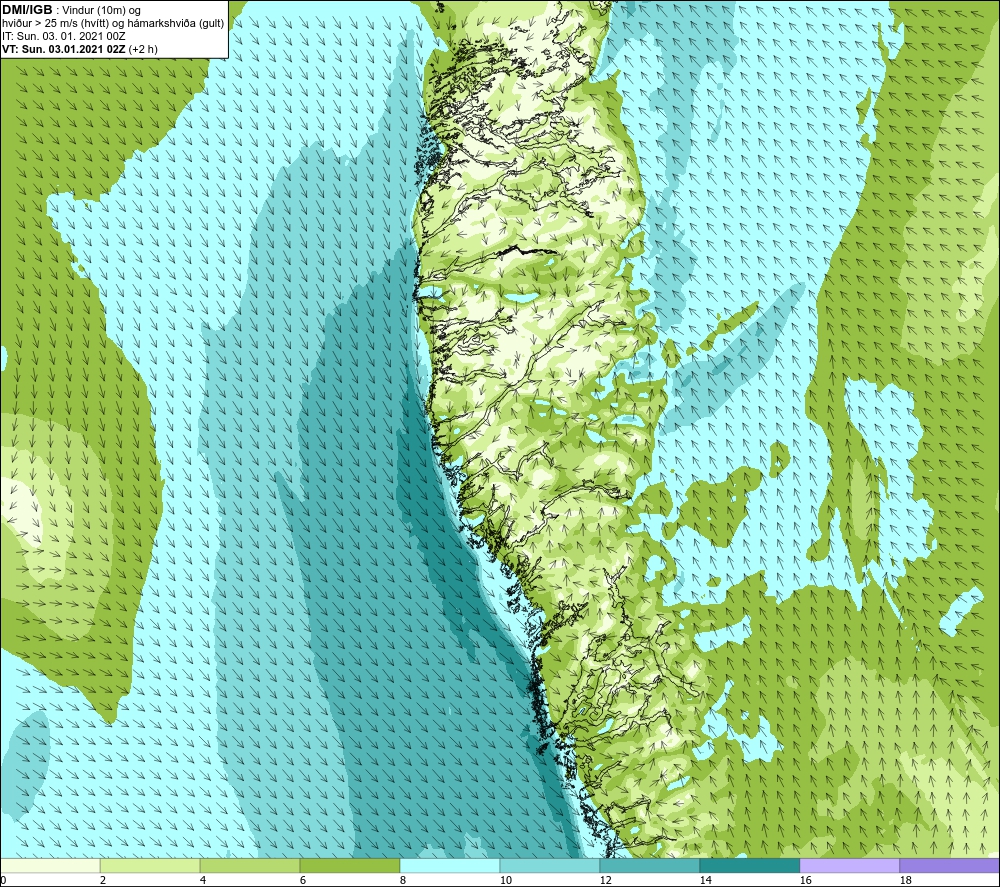This screenshot has height=887, width=1000.
Task: Click the 'IT: Sun. 03. 01. 2021 00Z' text
Action: point(63,36)
